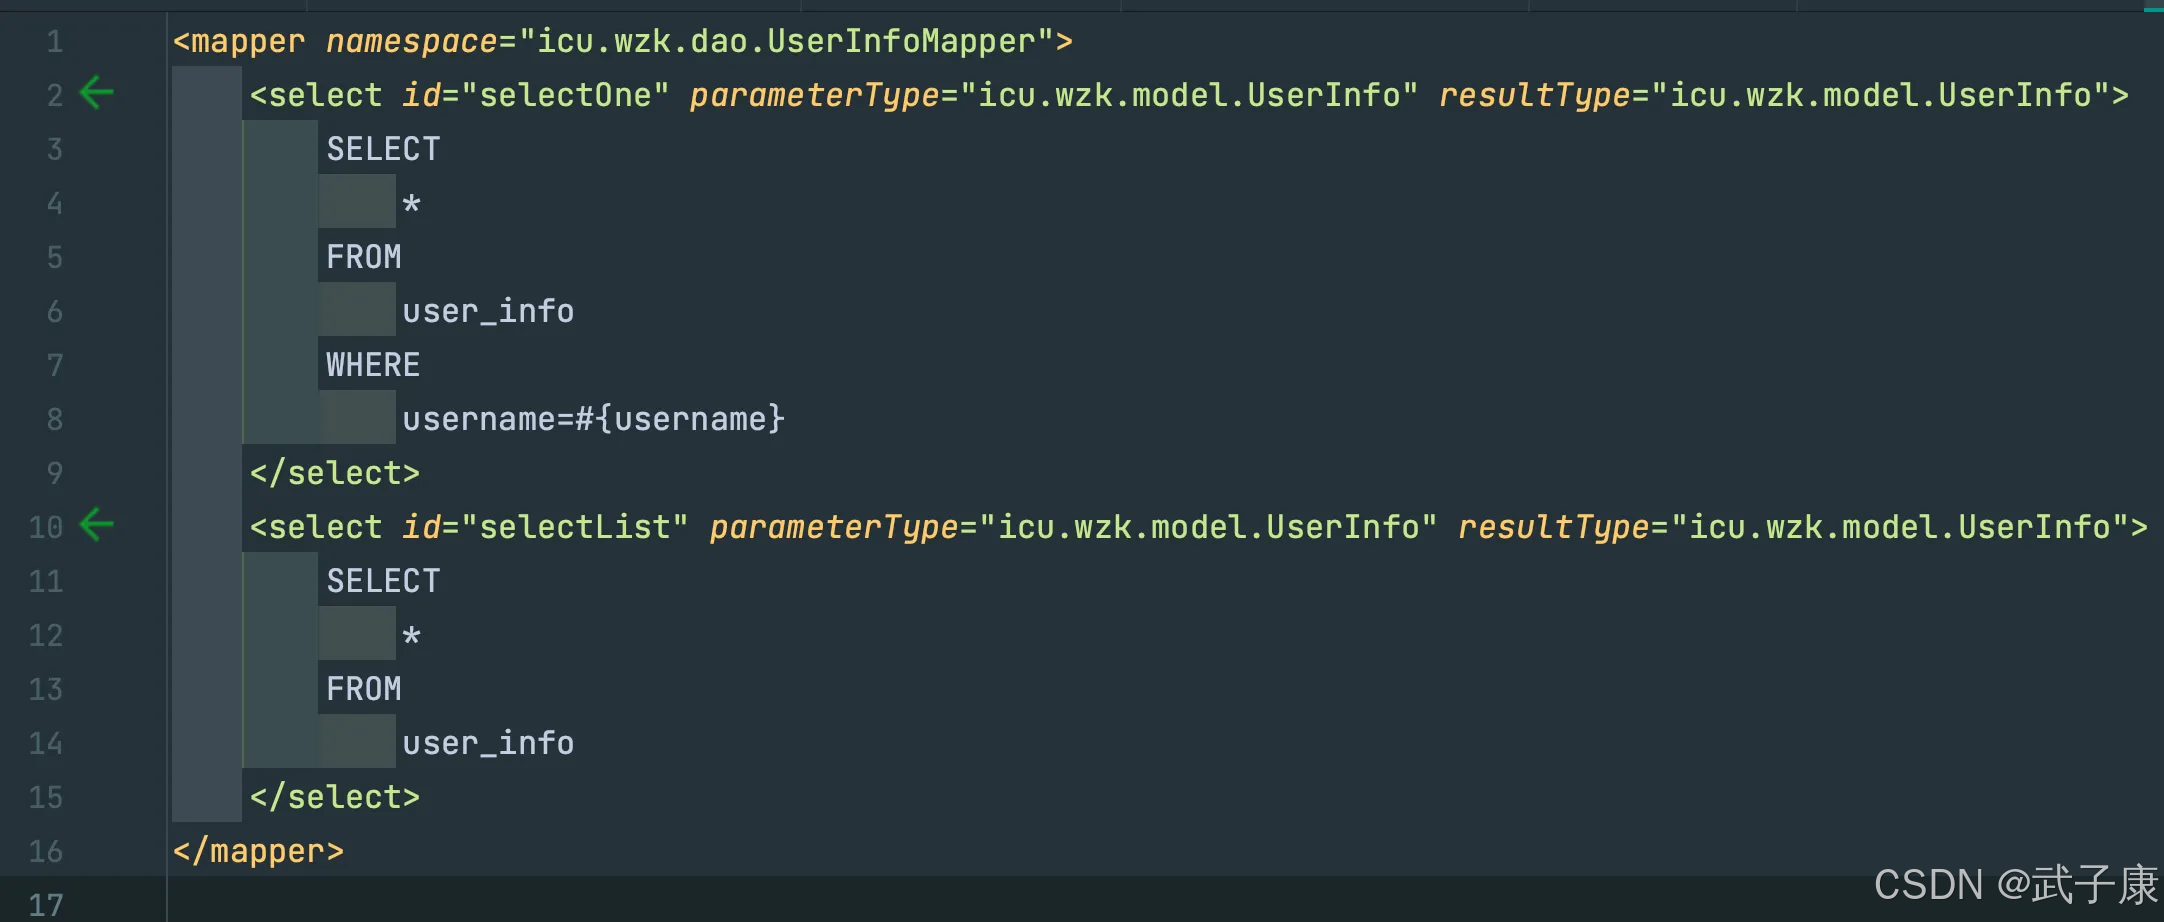
Task: Click the "selectList" id value
Action: [575, 527]
